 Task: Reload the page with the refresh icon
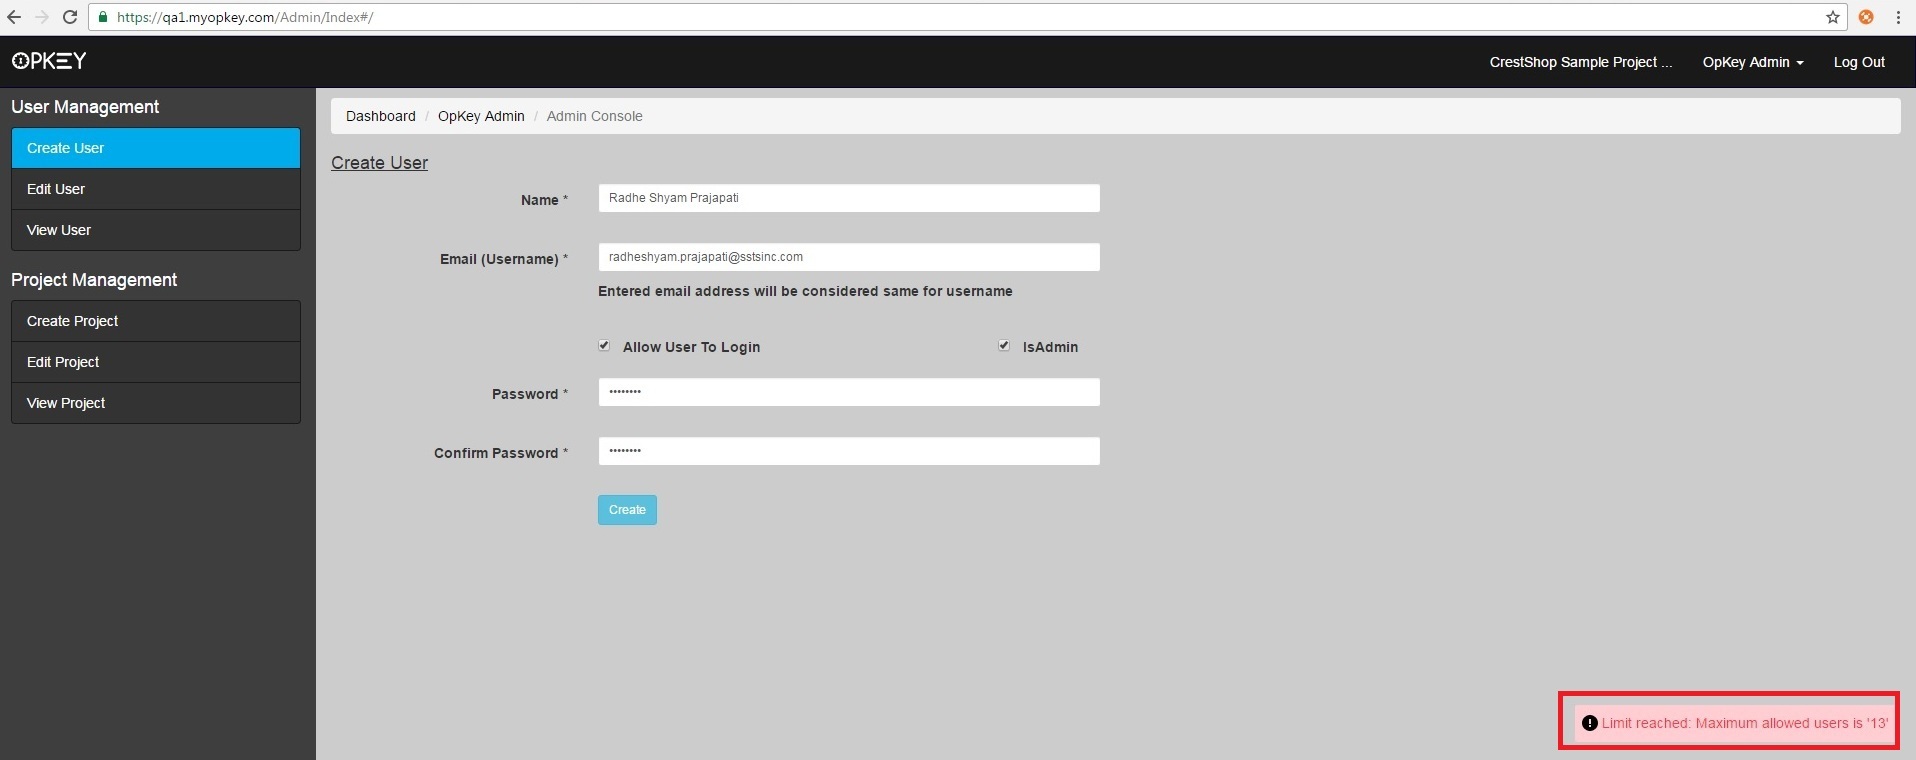(70, 17)
